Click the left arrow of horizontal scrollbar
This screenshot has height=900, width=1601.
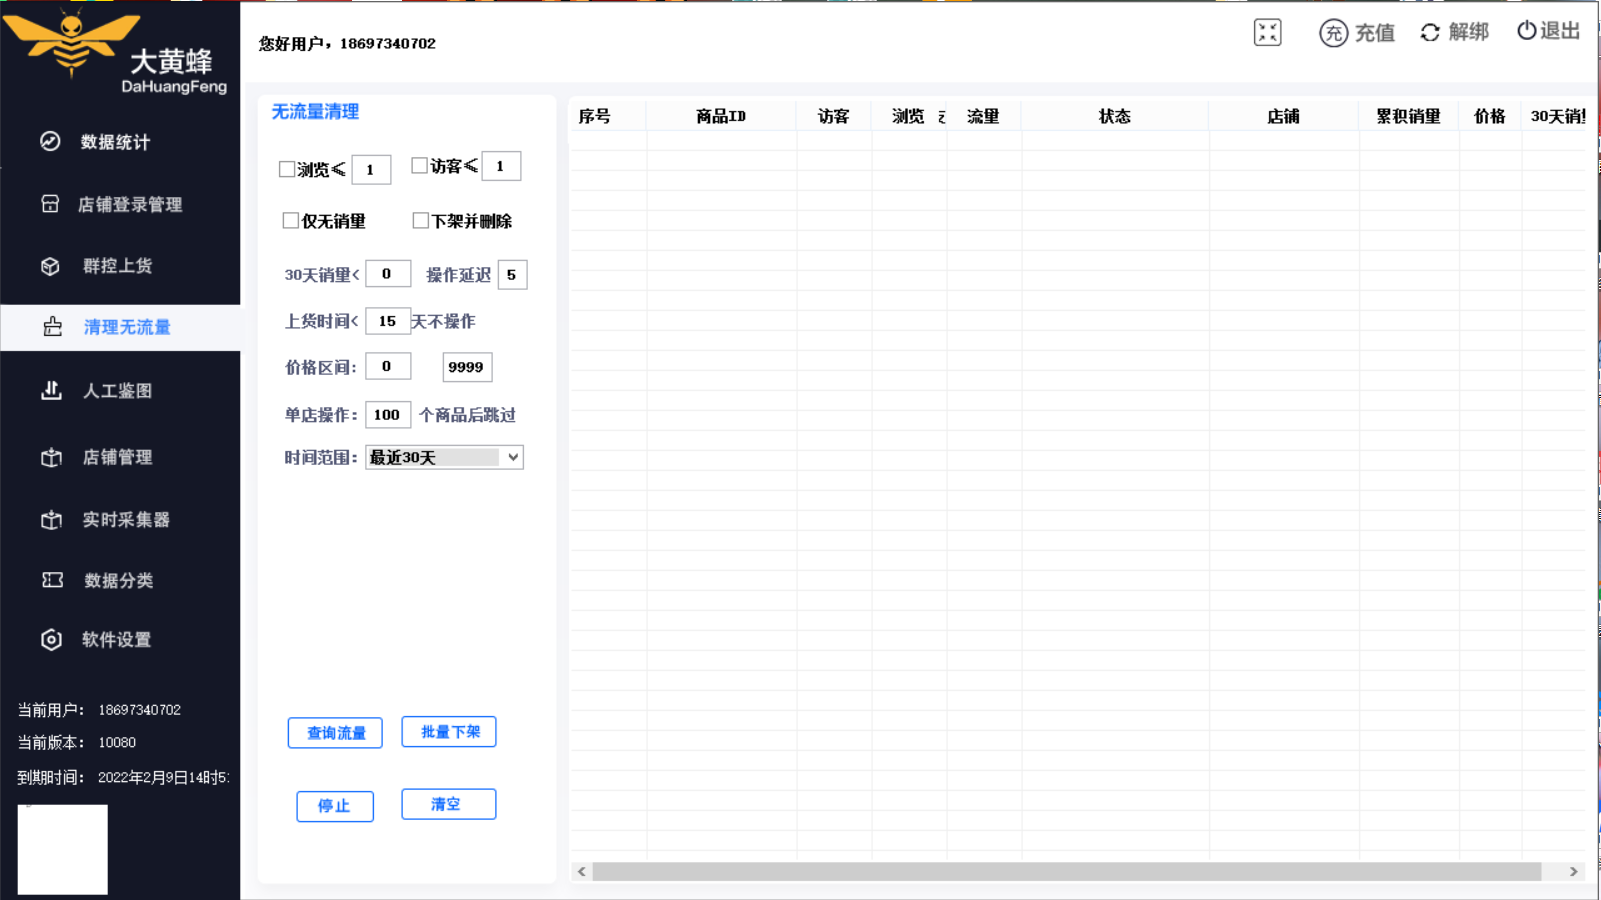pos(582,872)
